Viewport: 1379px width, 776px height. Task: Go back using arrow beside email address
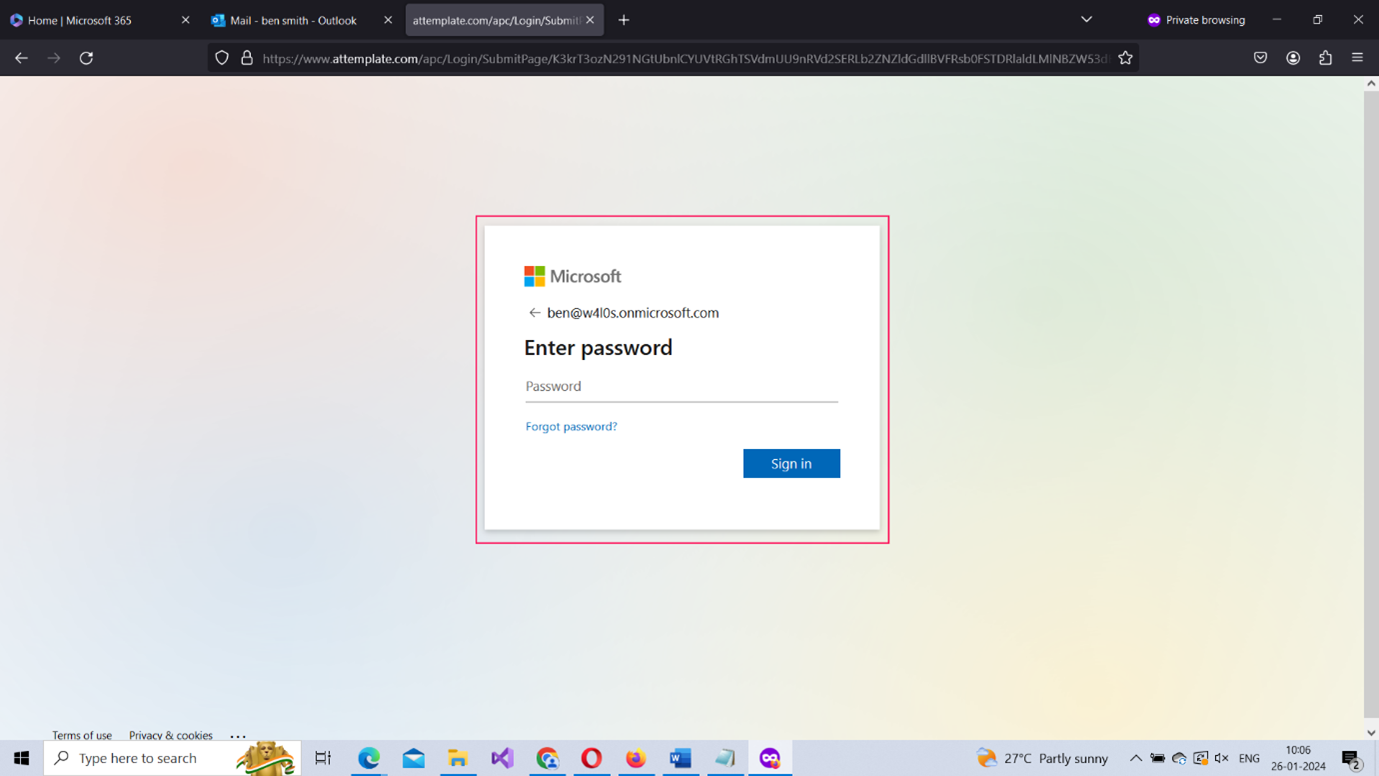click(x=534, y=313)
